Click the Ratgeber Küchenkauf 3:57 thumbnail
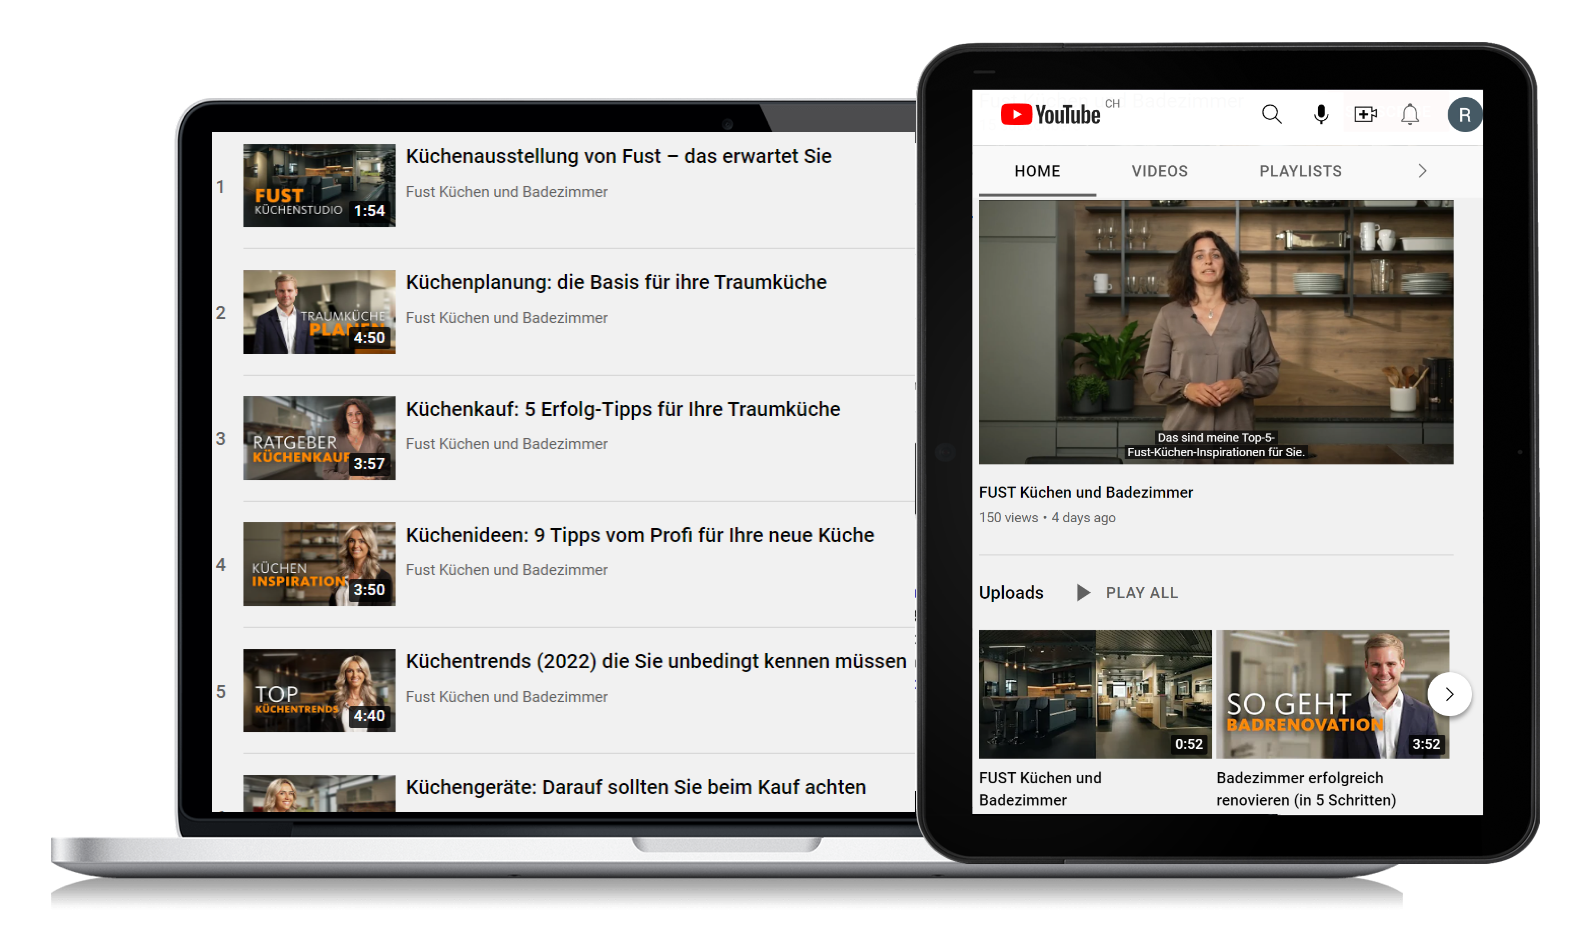1576x926 pixels. pos(319,438)
